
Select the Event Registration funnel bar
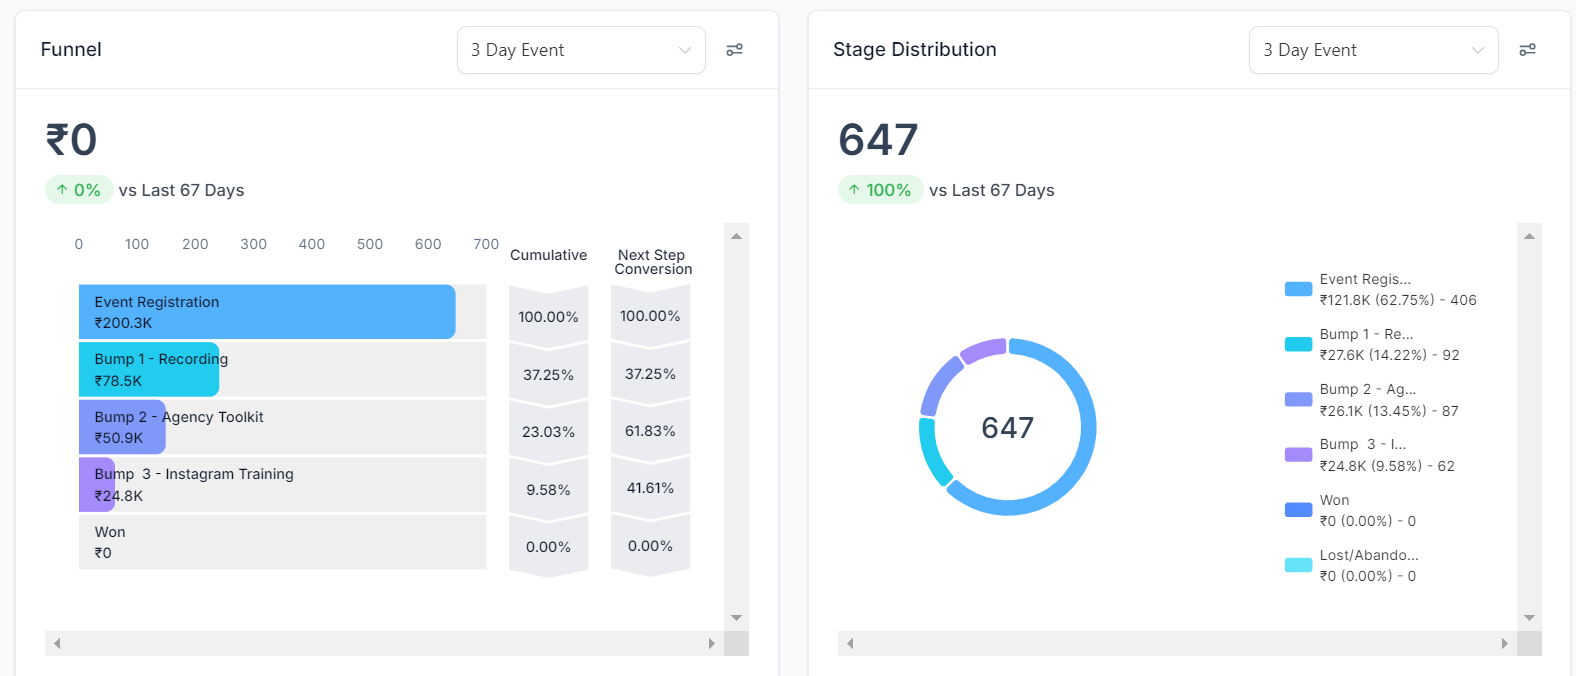tap(267, 312)
